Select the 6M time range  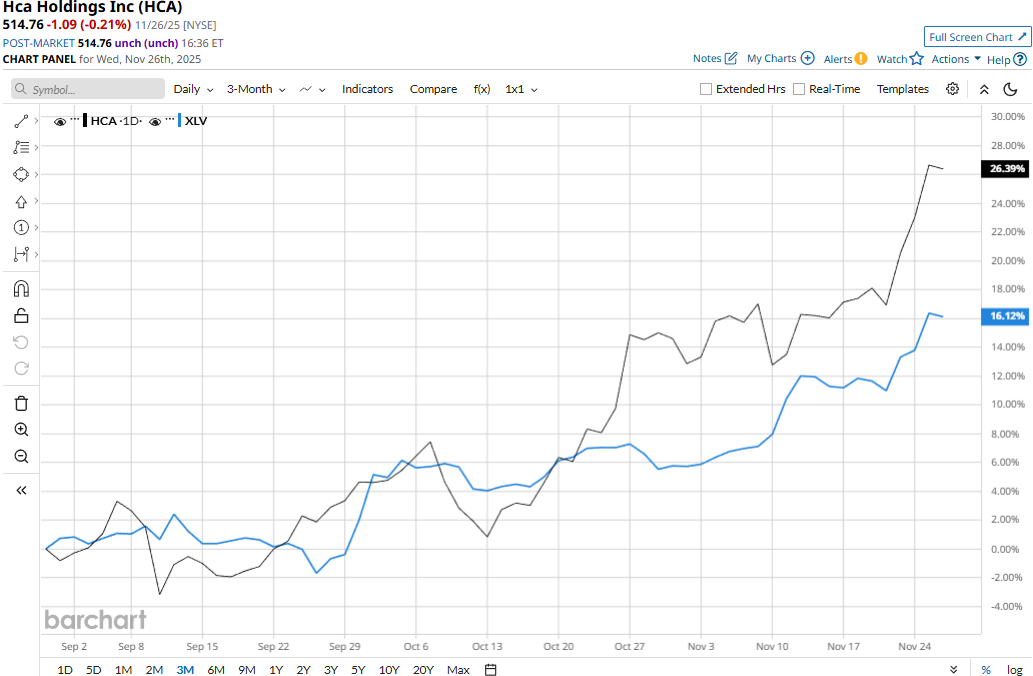coord(216,669)
